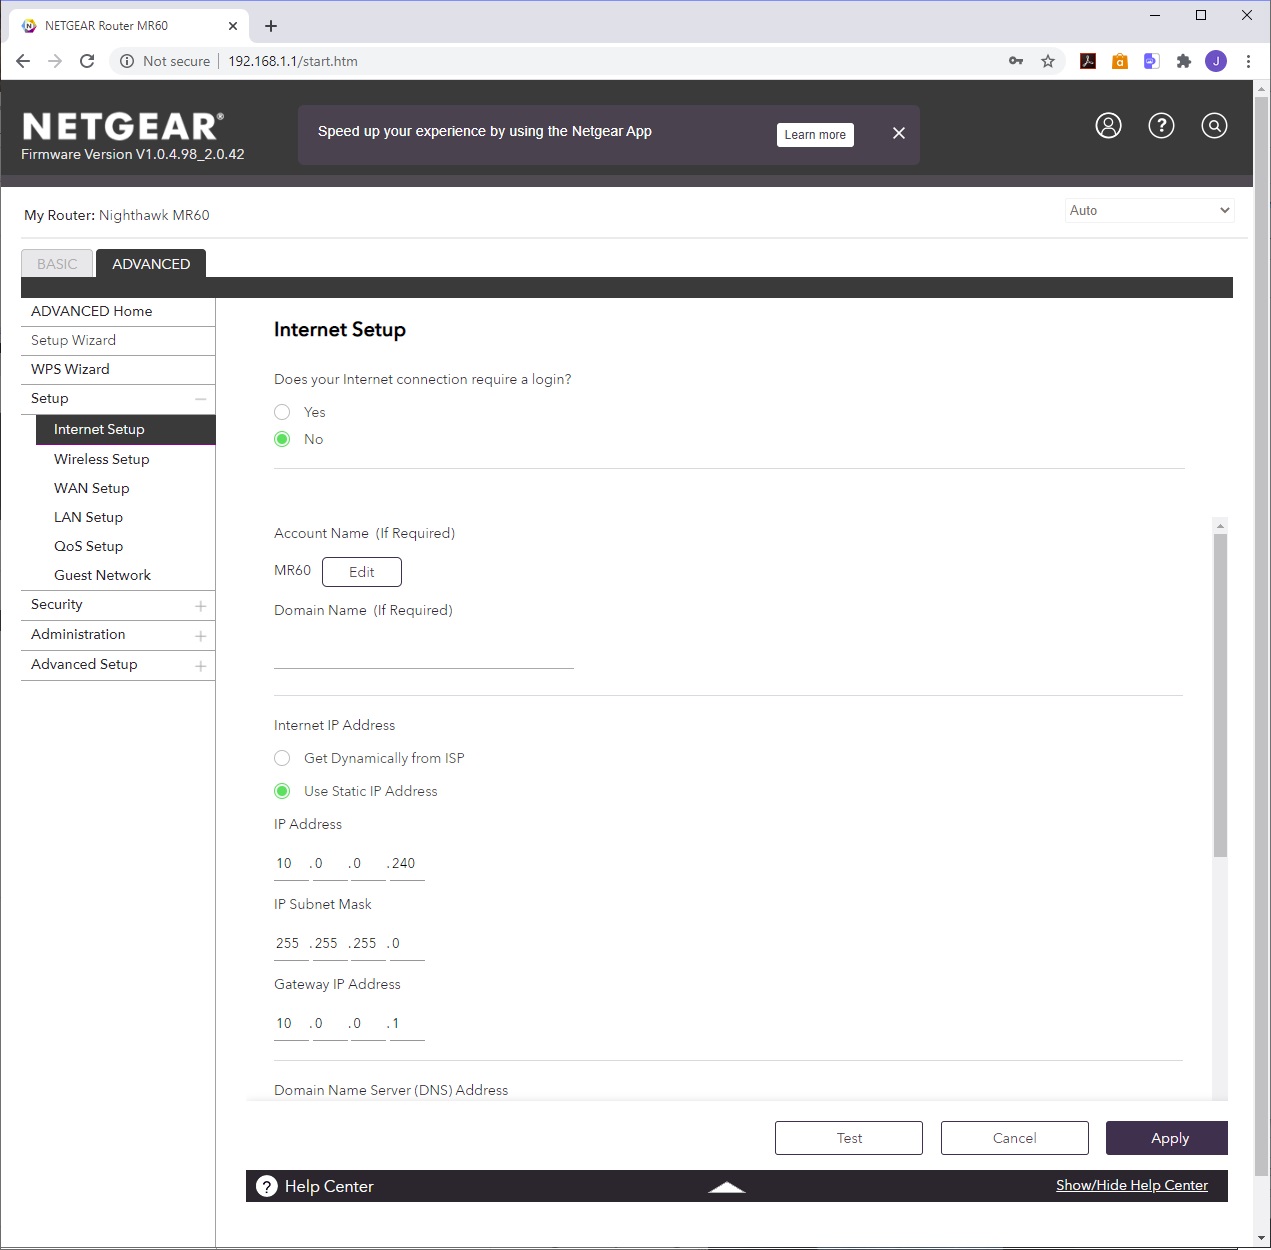Open the browser Extensions puzzle icon
Viewport: 1271px width, 1250px height.
pyautogui.click(x=1184, y=61)
